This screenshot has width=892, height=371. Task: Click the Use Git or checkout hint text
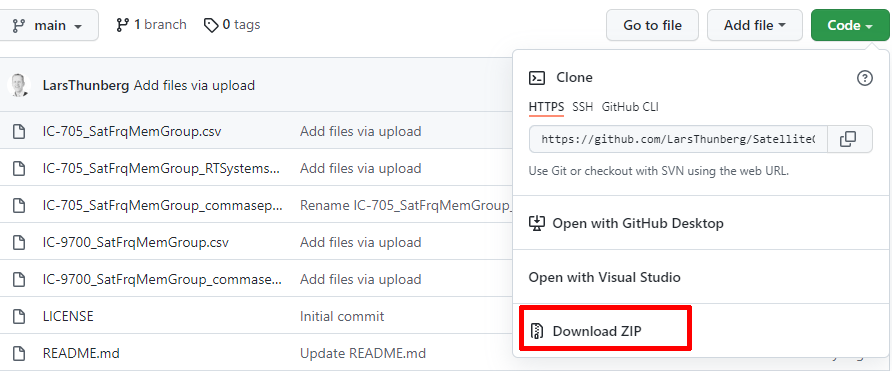659,171
